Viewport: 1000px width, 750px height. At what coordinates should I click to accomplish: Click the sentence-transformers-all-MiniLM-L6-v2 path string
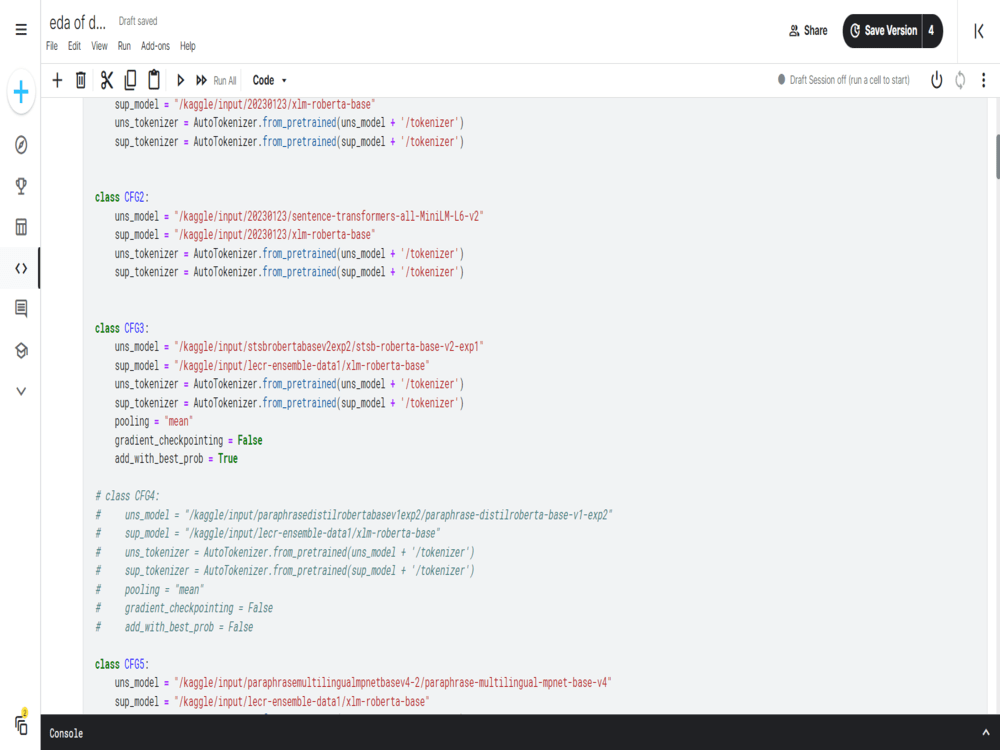click(x=329, y=216)
